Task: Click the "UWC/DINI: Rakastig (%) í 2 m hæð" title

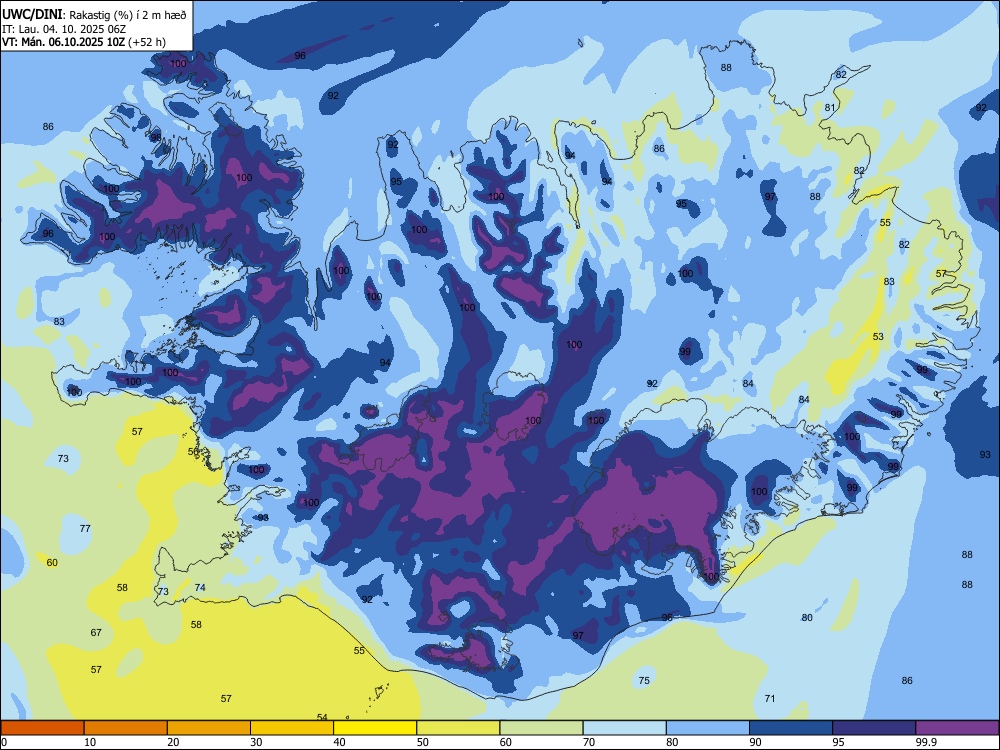Action: pos(94,15)
